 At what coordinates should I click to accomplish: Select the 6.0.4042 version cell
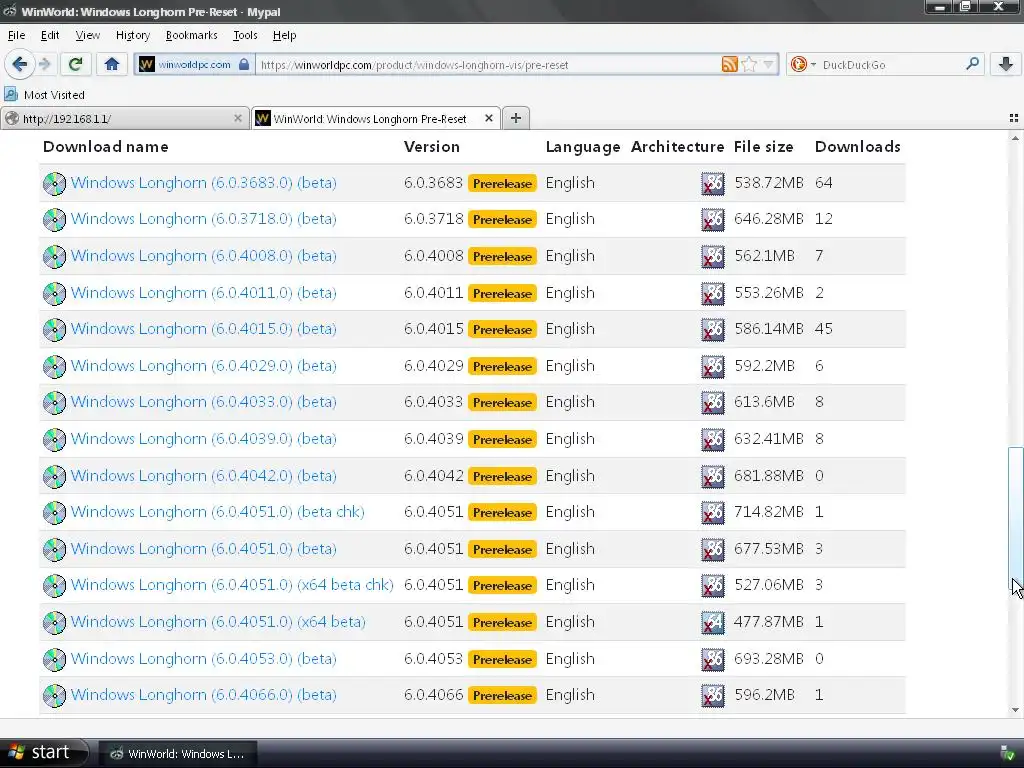pos(434,475)
